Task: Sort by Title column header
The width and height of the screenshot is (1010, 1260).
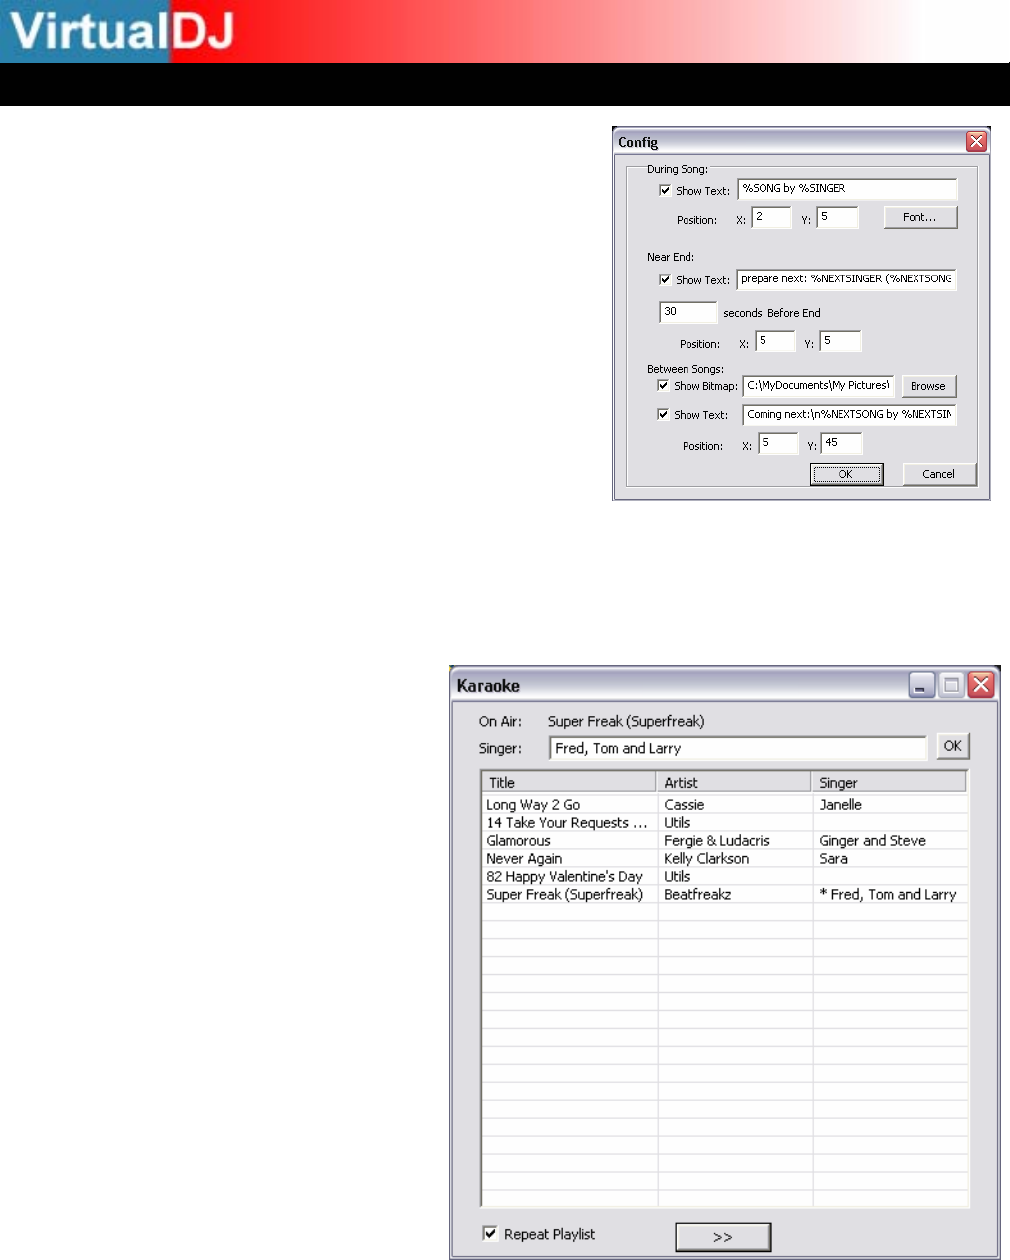Action: (x=569, y=782)
